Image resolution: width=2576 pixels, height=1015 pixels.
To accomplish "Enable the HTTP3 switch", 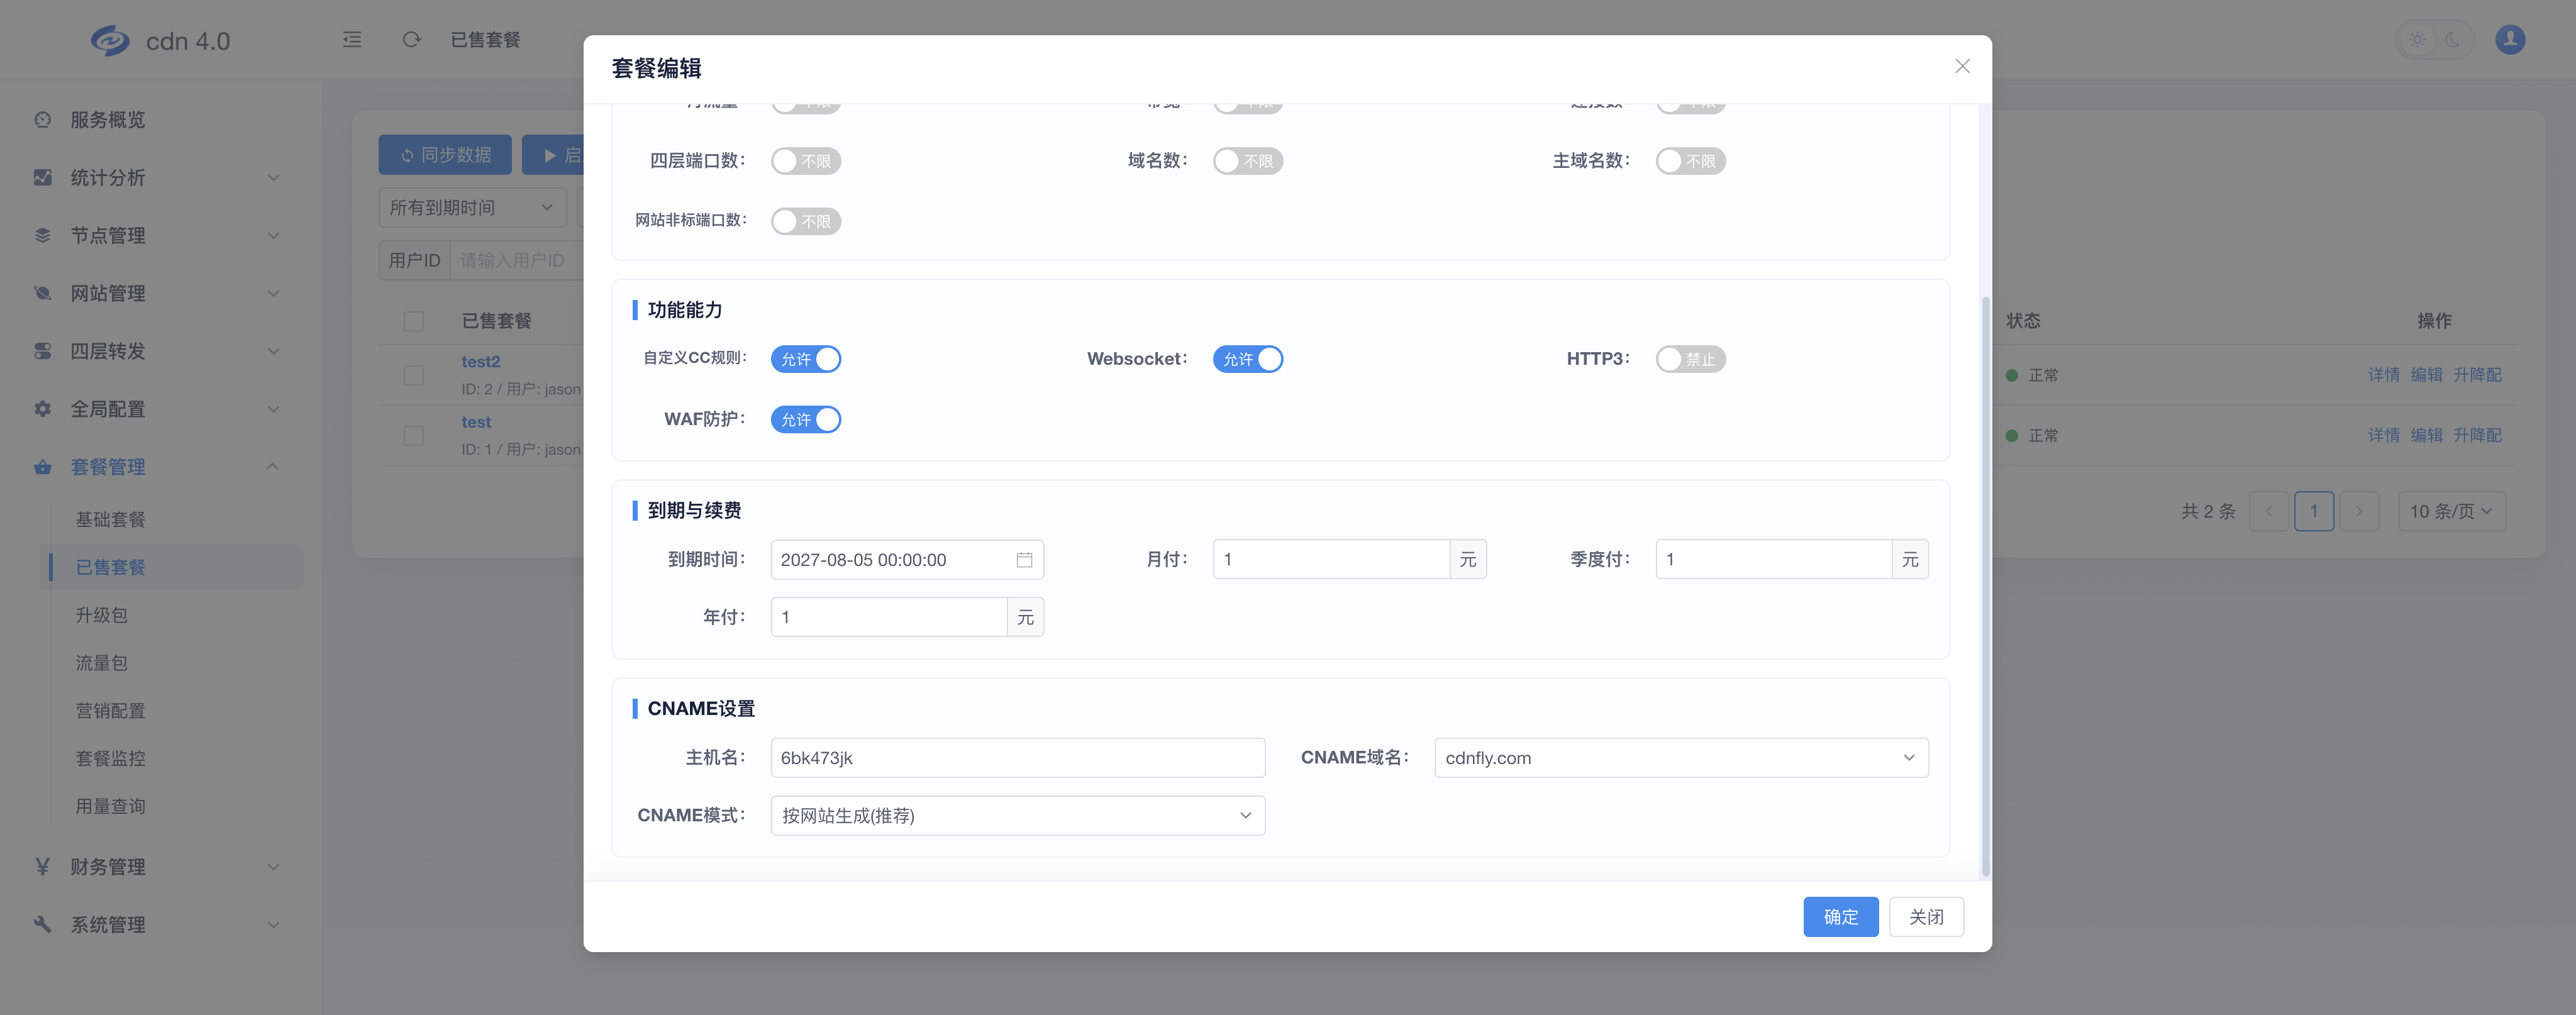I will tap(1690, 359).
